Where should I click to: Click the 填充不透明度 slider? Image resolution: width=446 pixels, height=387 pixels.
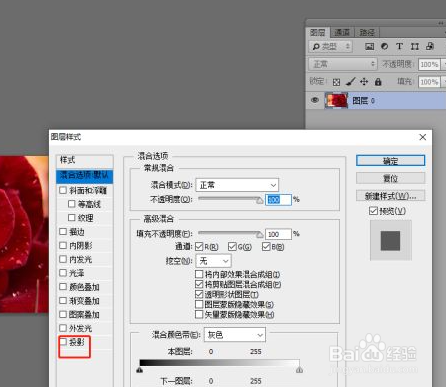(x=230, y=234)
